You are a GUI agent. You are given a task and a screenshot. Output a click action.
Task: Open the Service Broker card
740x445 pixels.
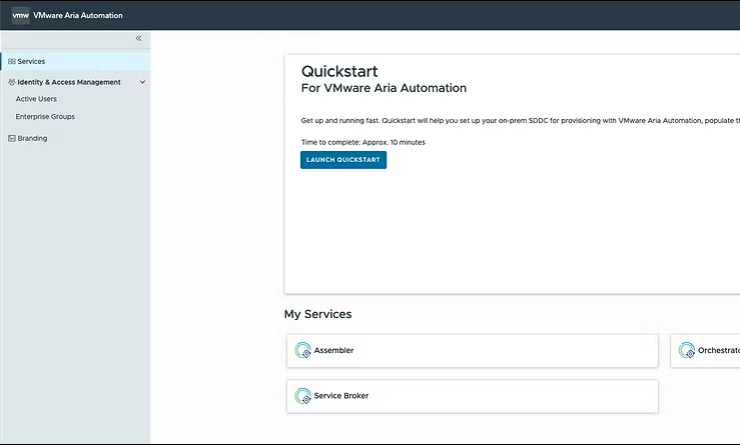click(472, 396)
